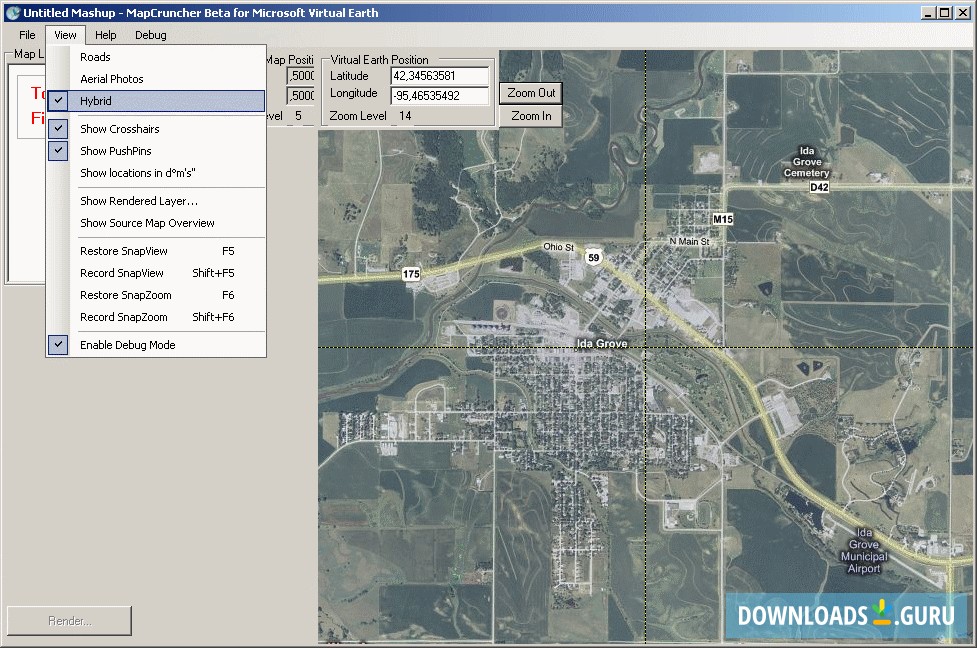Click the Zoom Out button
977x648 pixels.
pos(530,93)
